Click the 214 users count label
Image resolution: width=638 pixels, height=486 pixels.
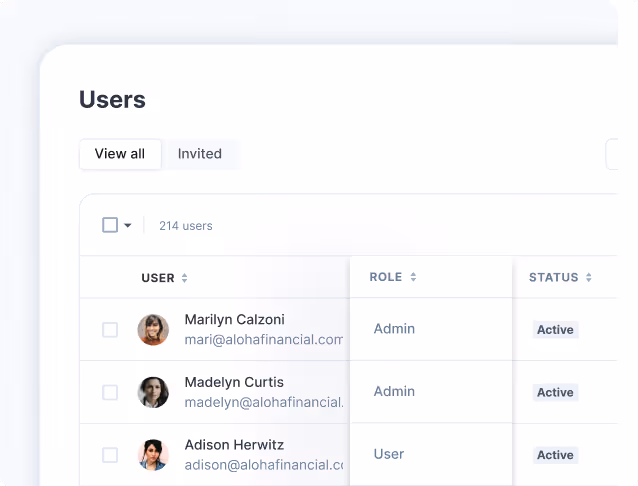pos(186,226)
